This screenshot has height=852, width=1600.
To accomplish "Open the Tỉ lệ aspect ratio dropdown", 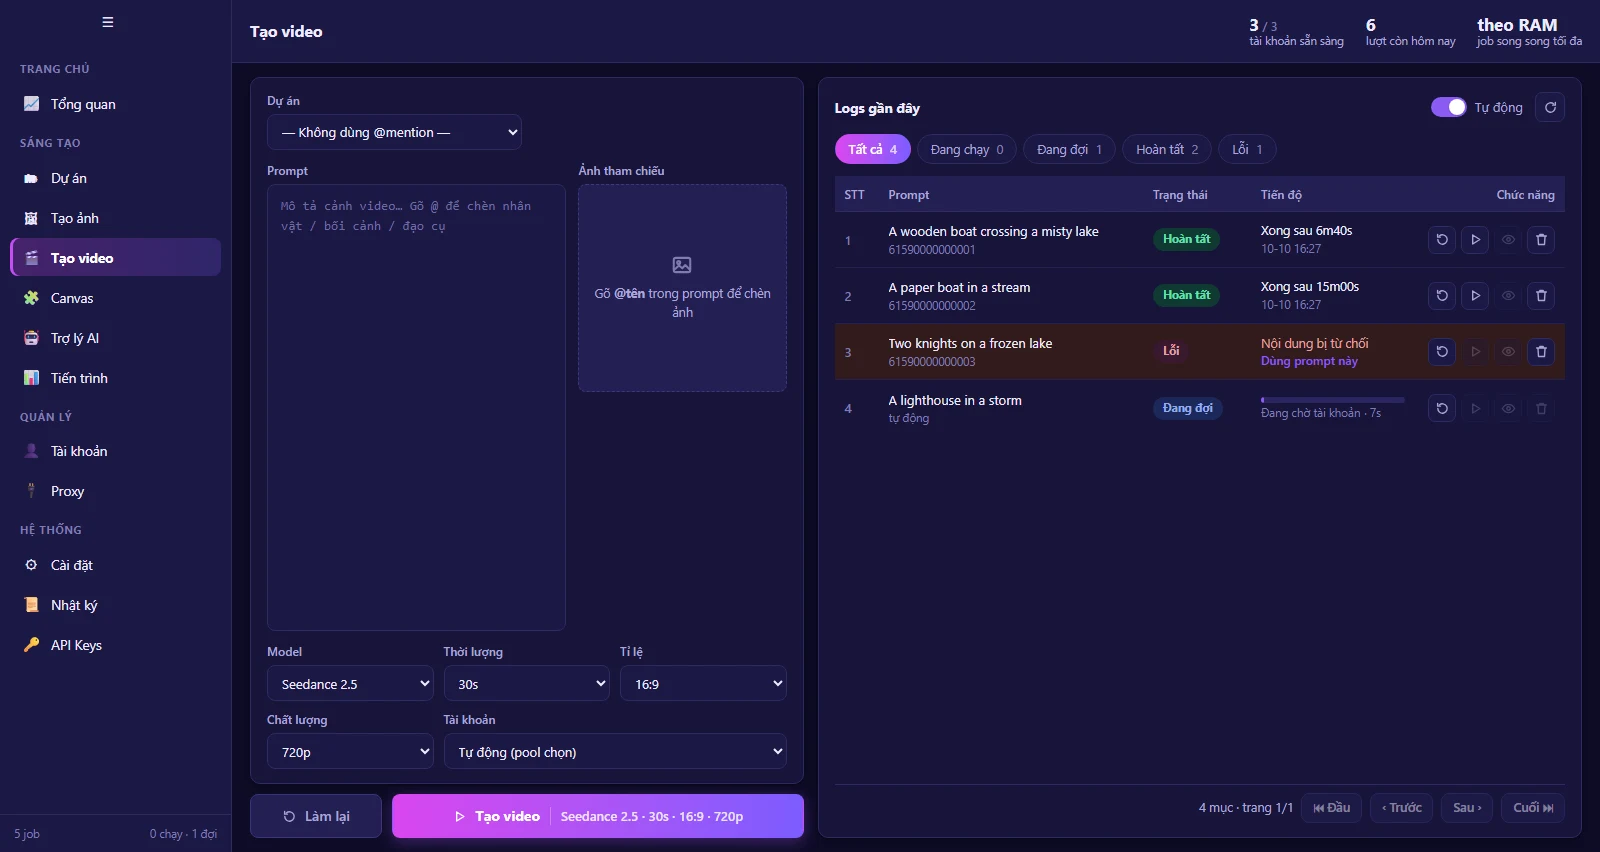I will [703, 684].
